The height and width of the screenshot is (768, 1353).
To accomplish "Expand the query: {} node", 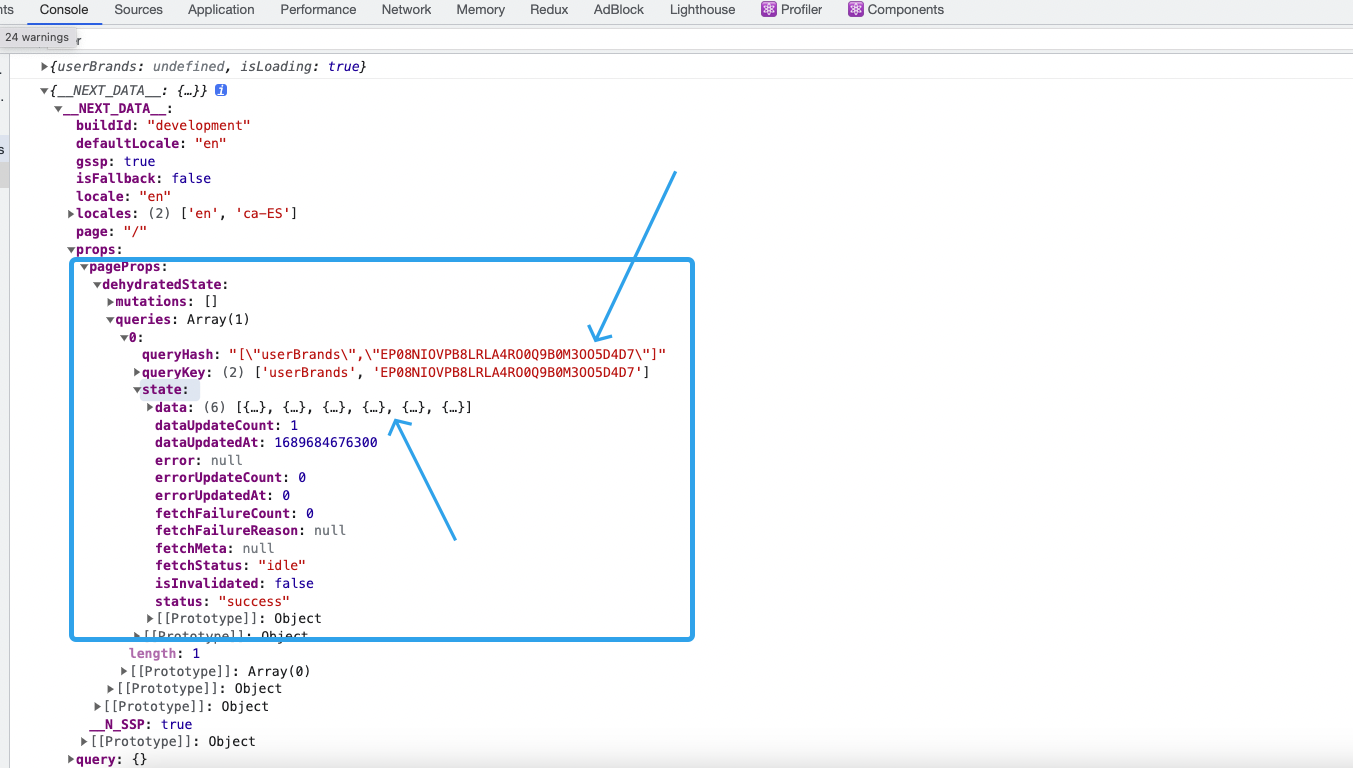I will pyautogui.click(x=71, y=759).
